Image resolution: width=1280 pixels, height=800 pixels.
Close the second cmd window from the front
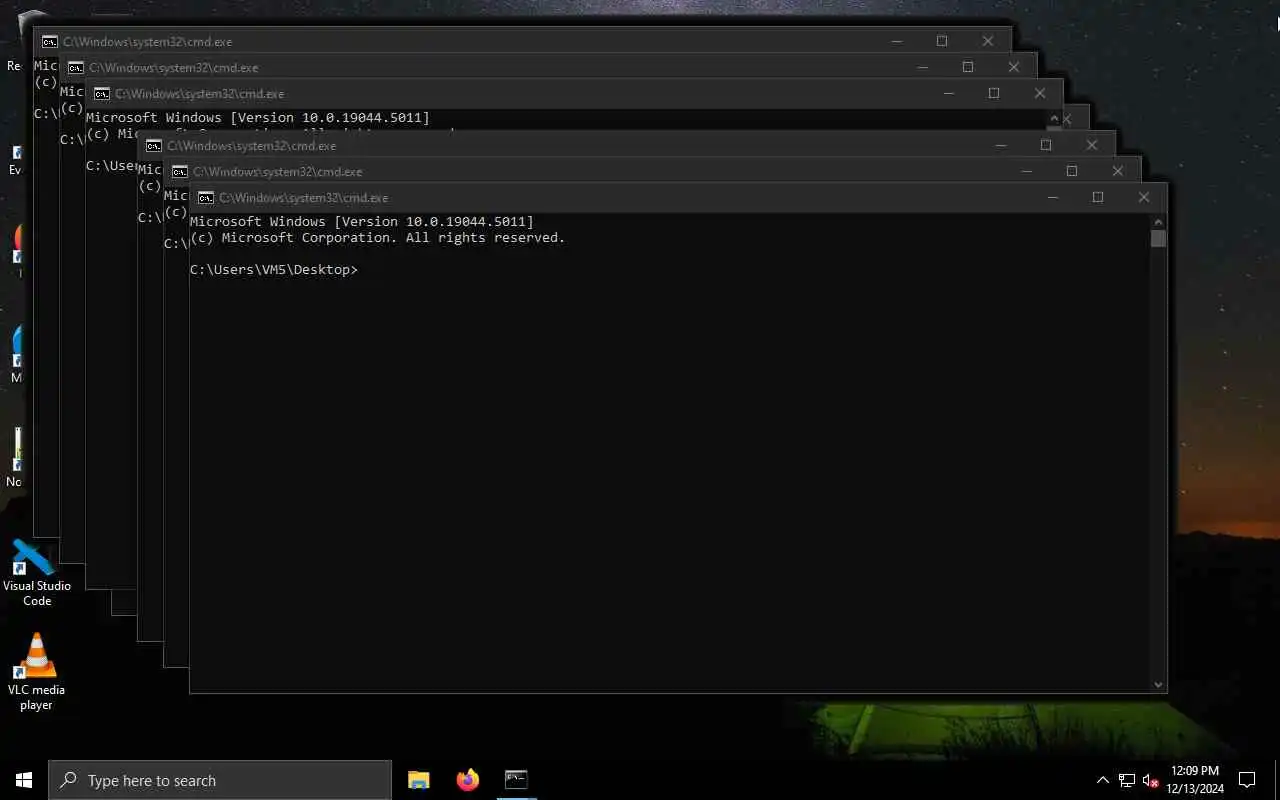point(1118,171)
